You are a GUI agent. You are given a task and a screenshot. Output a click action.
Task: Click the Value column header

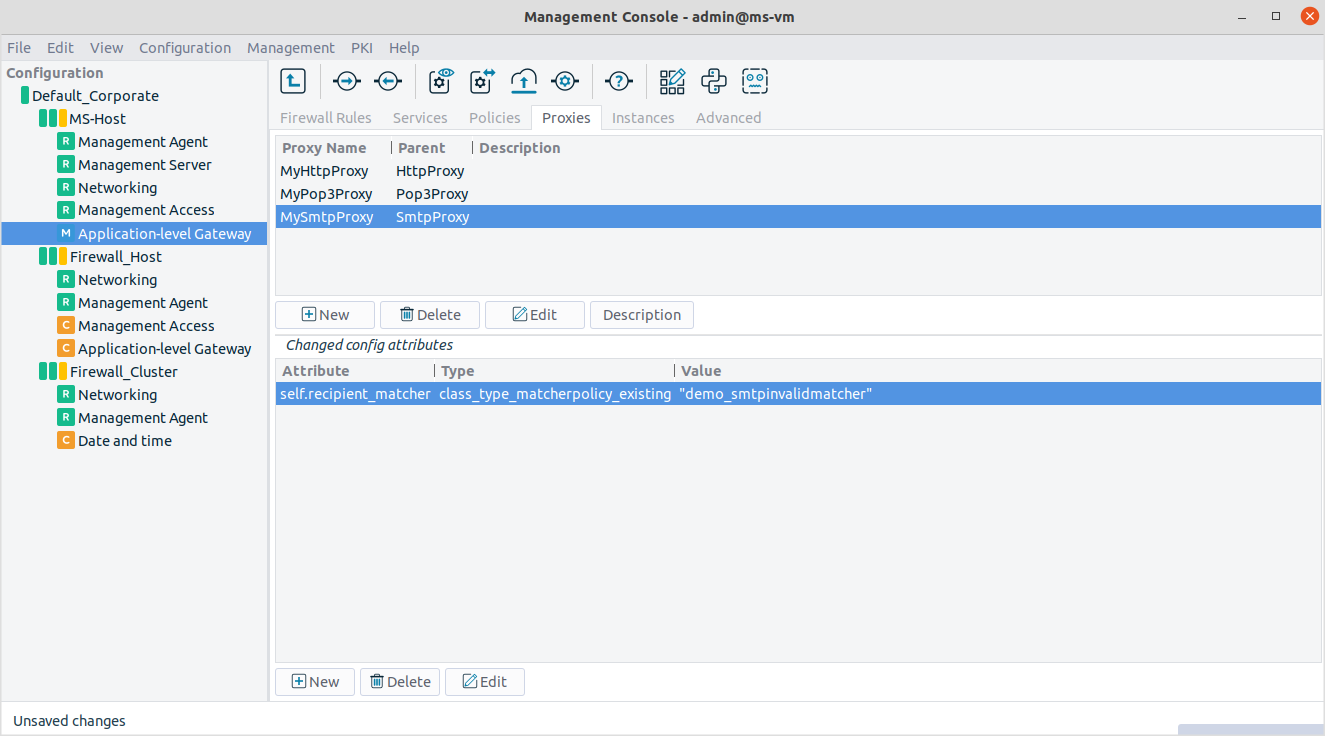[x=701, y=371]
